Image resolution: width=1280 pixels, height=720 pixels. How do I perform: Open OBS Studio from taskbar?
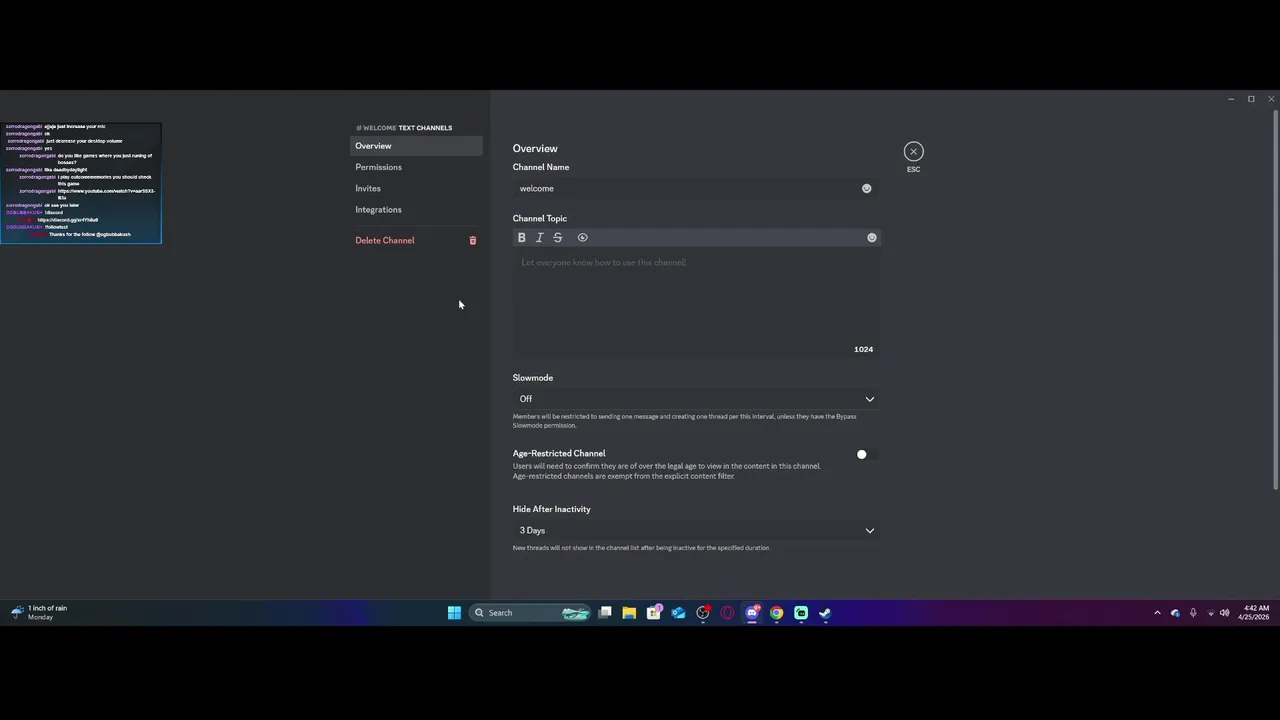coord(703,613)
